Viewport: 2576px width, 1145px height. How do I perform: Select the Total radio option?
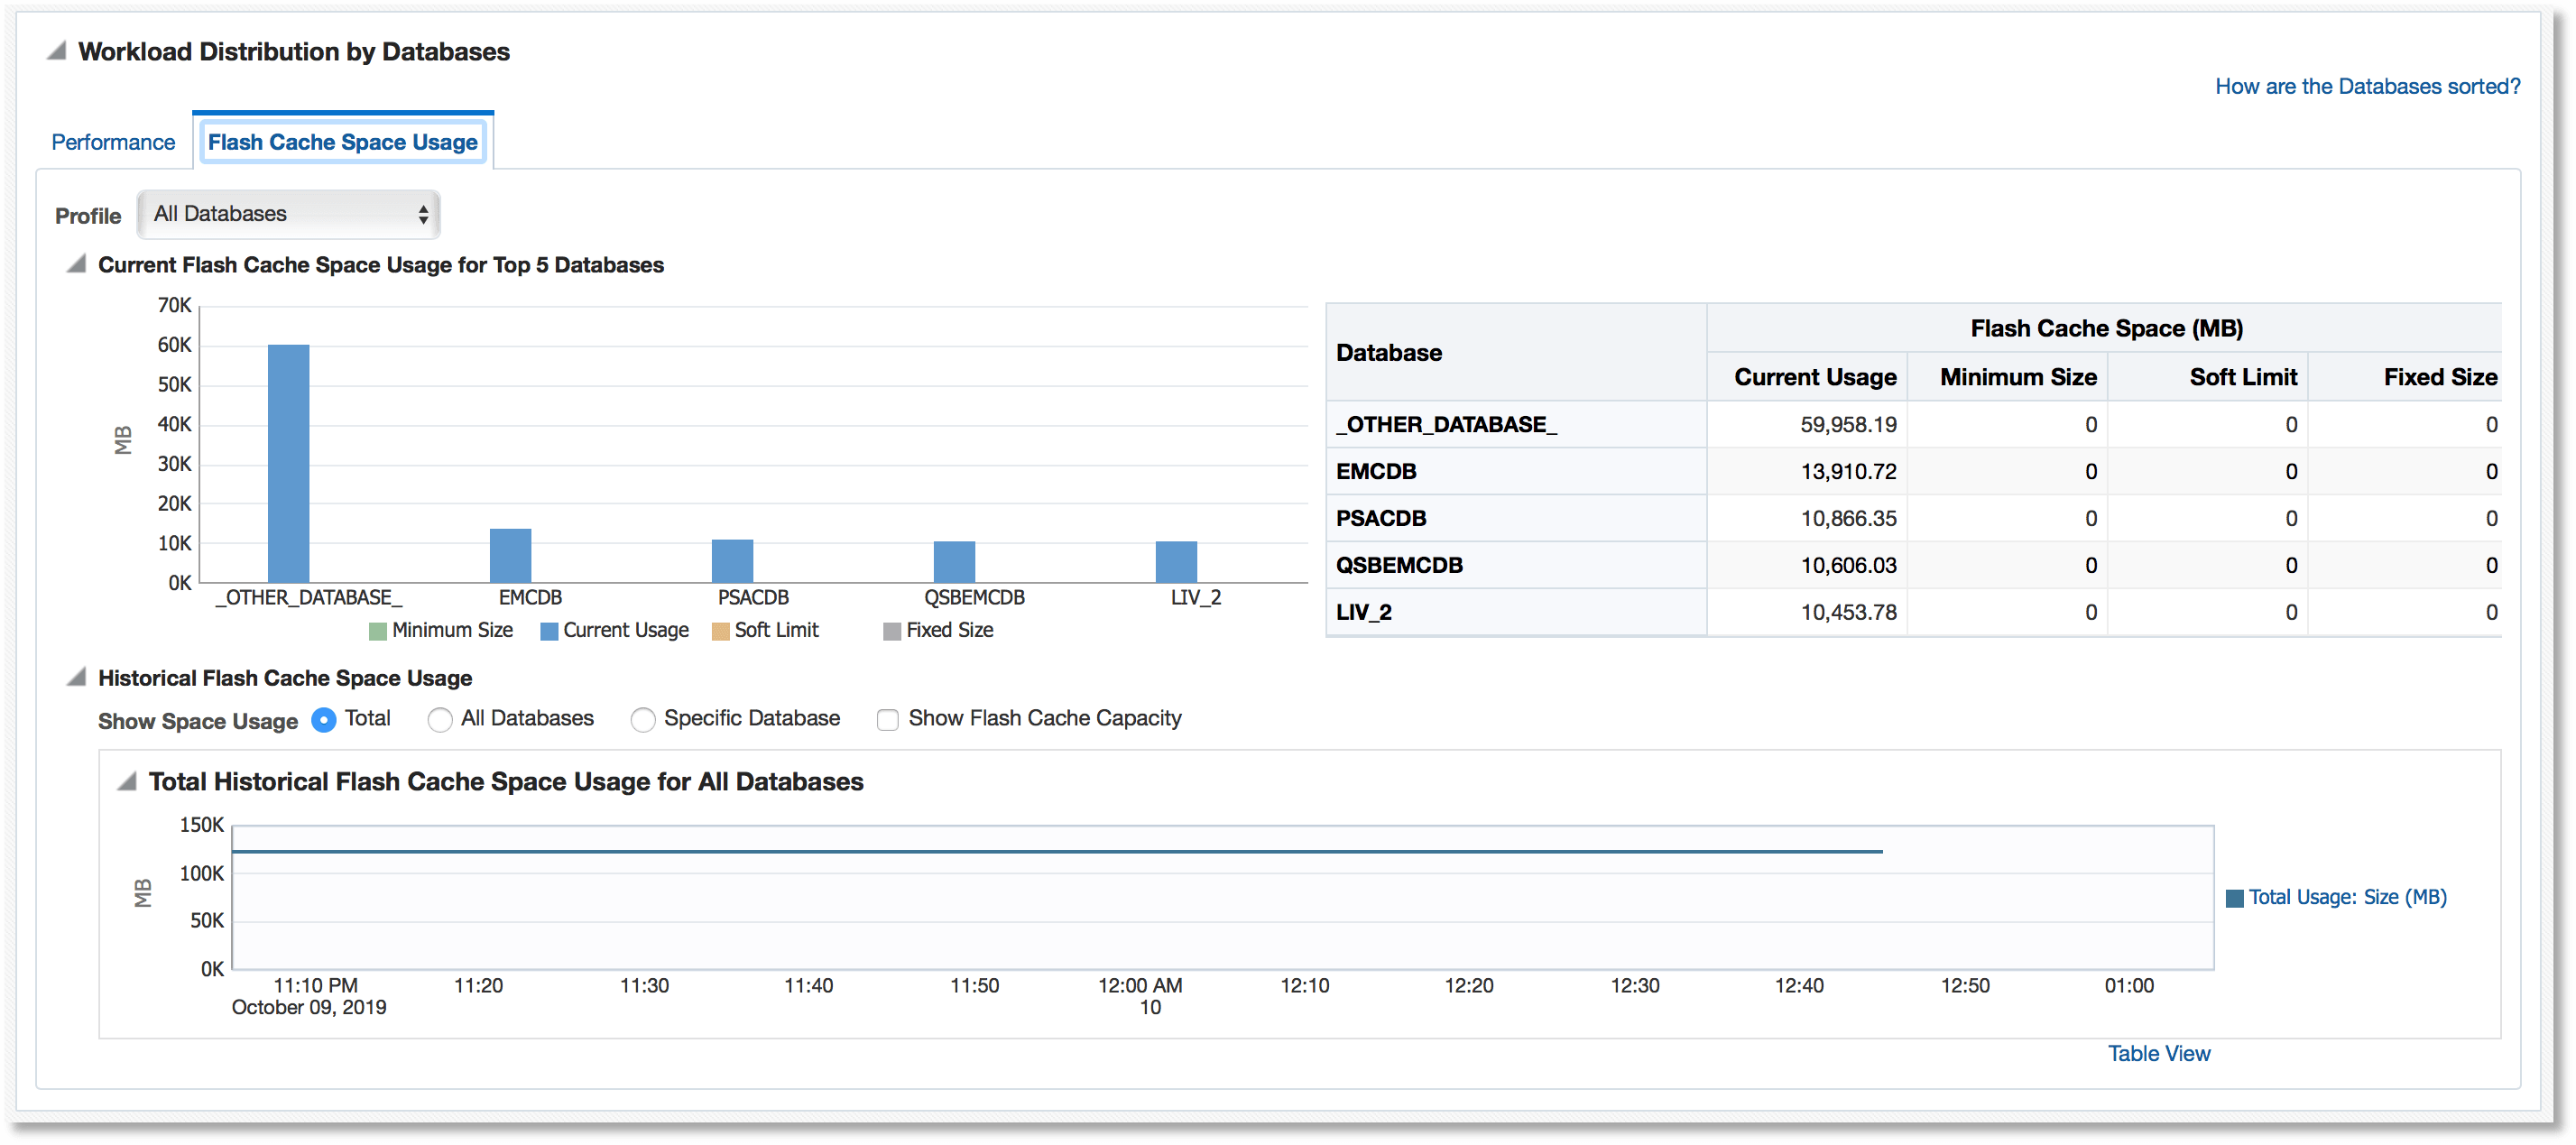324,719
